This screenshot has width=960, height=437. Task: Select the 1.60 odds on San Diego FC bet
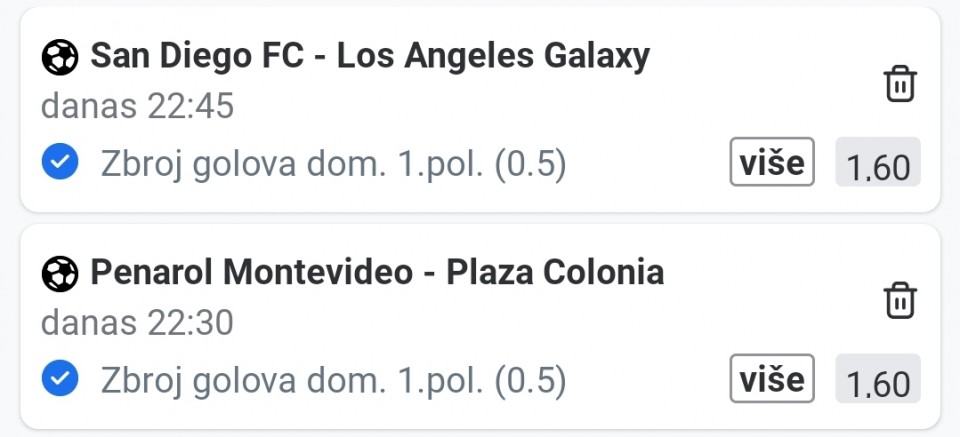(877, 162)
